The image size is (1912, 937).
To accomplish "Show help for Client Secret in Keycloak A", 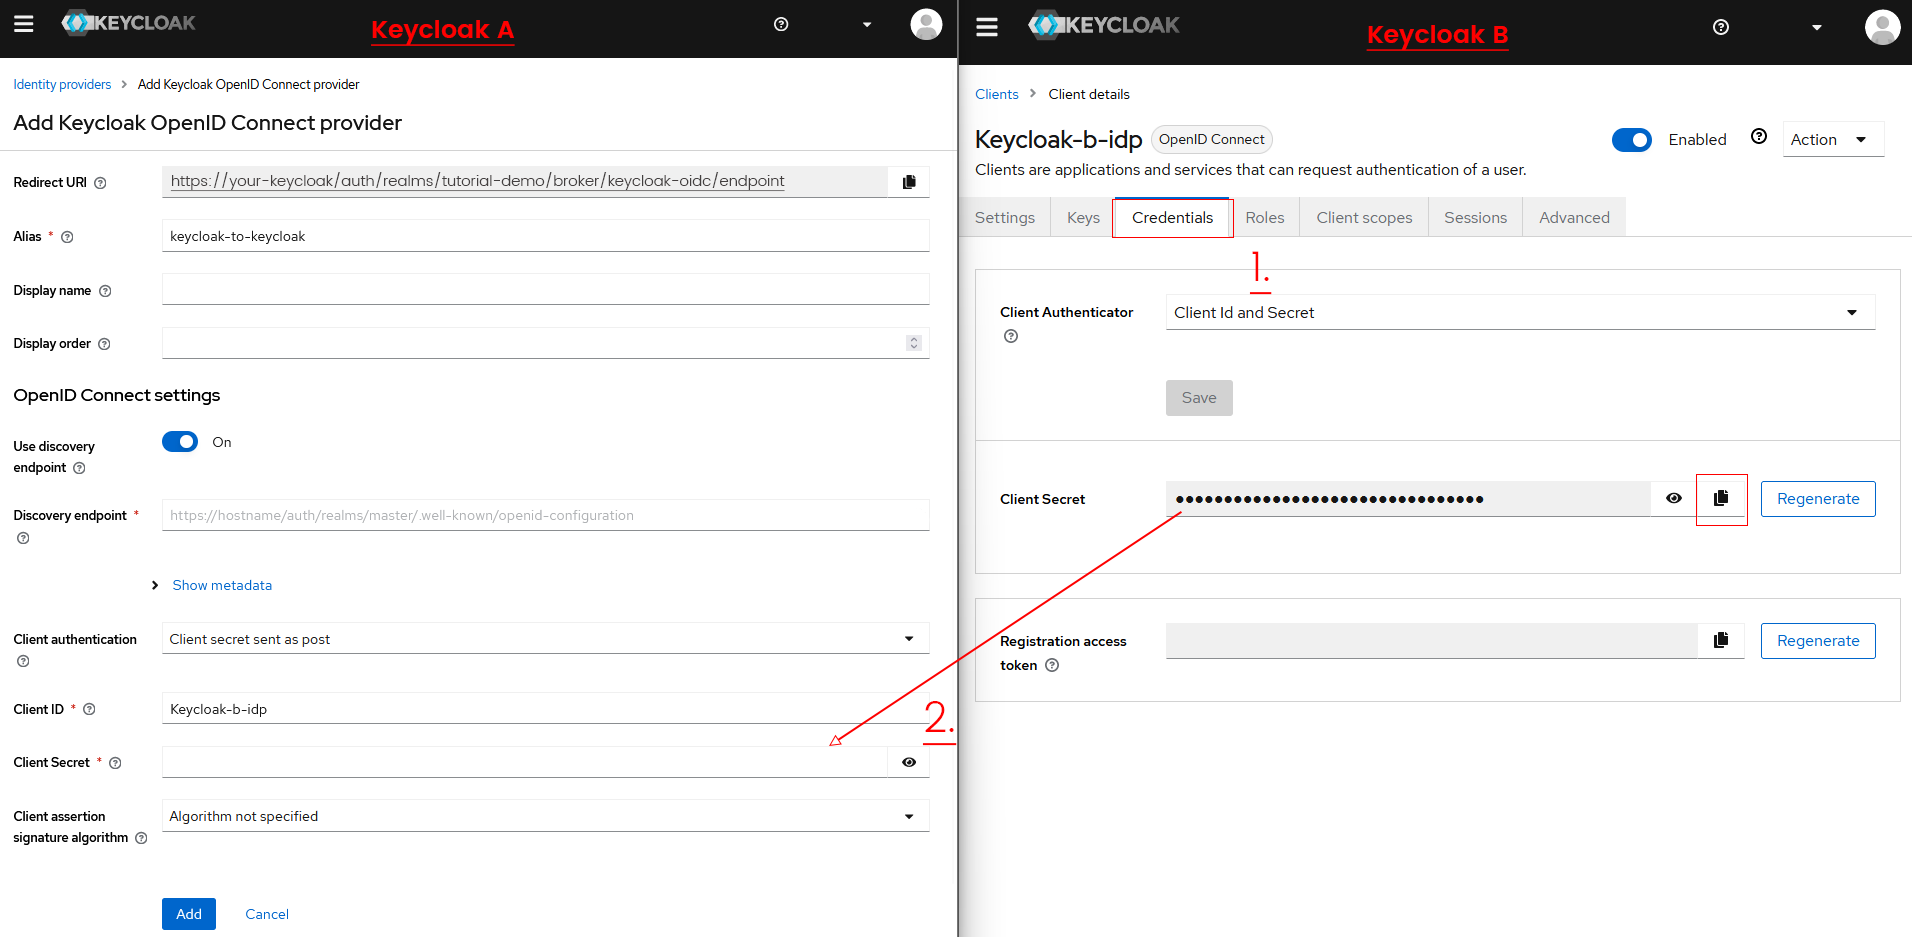I will click(115, 763).
